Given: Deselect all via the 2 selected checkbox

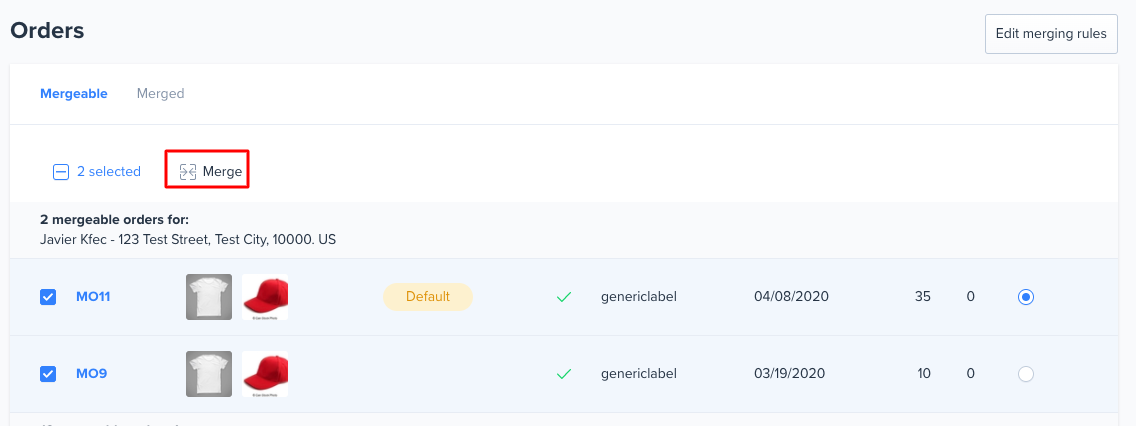Looking at the screenshot, I should click(61, 172).
